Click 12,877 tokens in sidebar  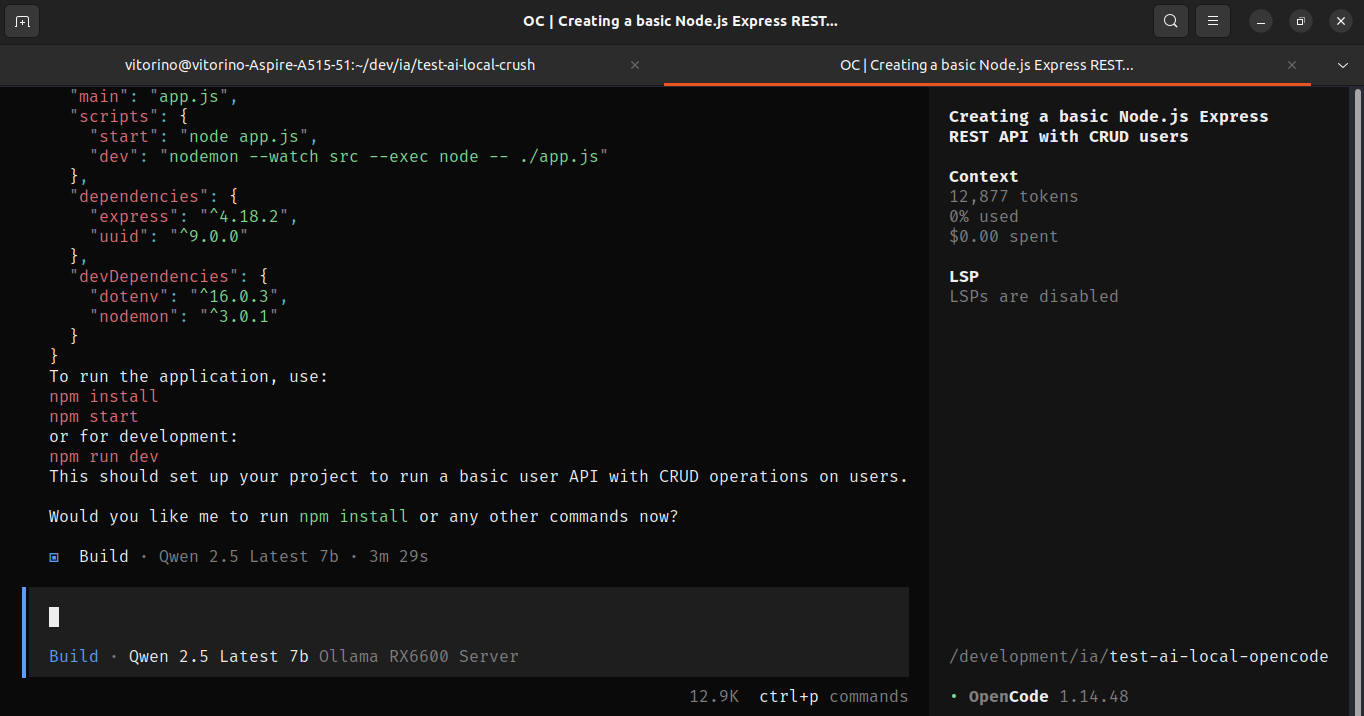click(x=1014, y=196)
